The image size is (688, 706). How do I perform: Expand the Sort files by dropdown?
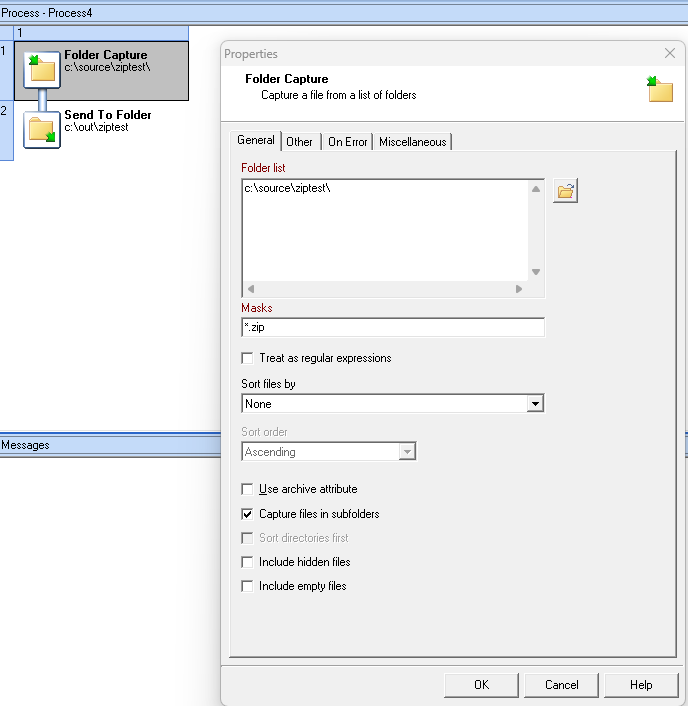coord(535,404)
